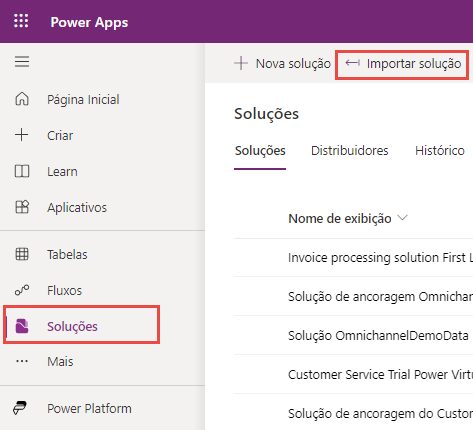The width and height of the screenshot is (473, 430).
Task: Collapse navigation with the hamburger icon
Action: pyautogui.click(x=22, y=62)
